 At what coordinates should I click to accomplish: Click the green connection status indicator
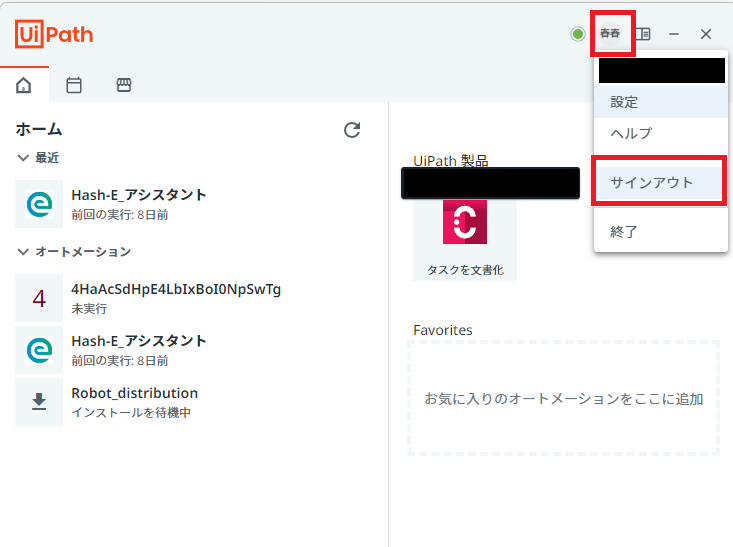[578, 34]
